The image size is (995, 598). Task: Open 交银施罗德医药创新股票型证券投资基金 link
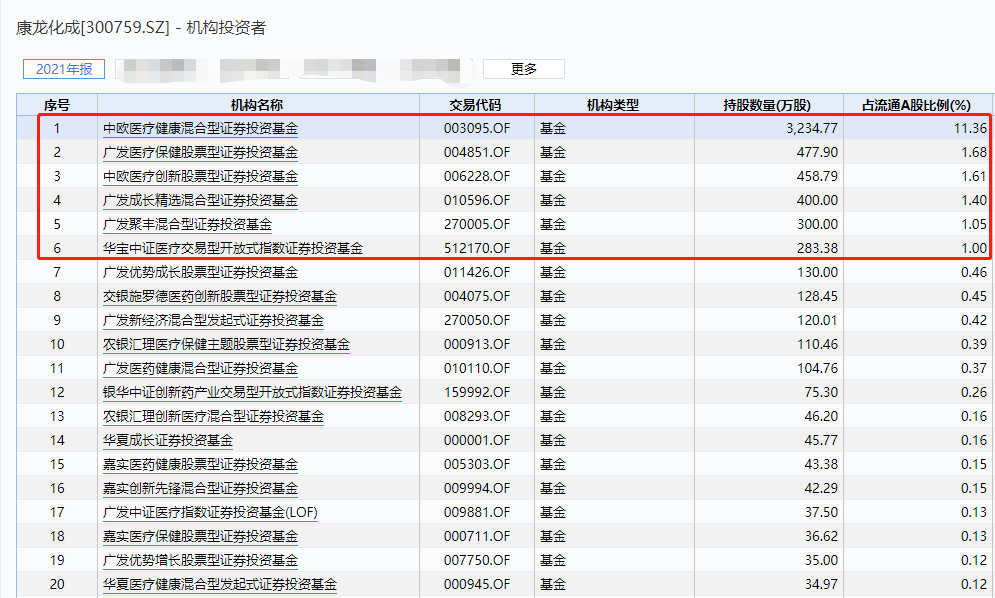[x=219, y=296]
